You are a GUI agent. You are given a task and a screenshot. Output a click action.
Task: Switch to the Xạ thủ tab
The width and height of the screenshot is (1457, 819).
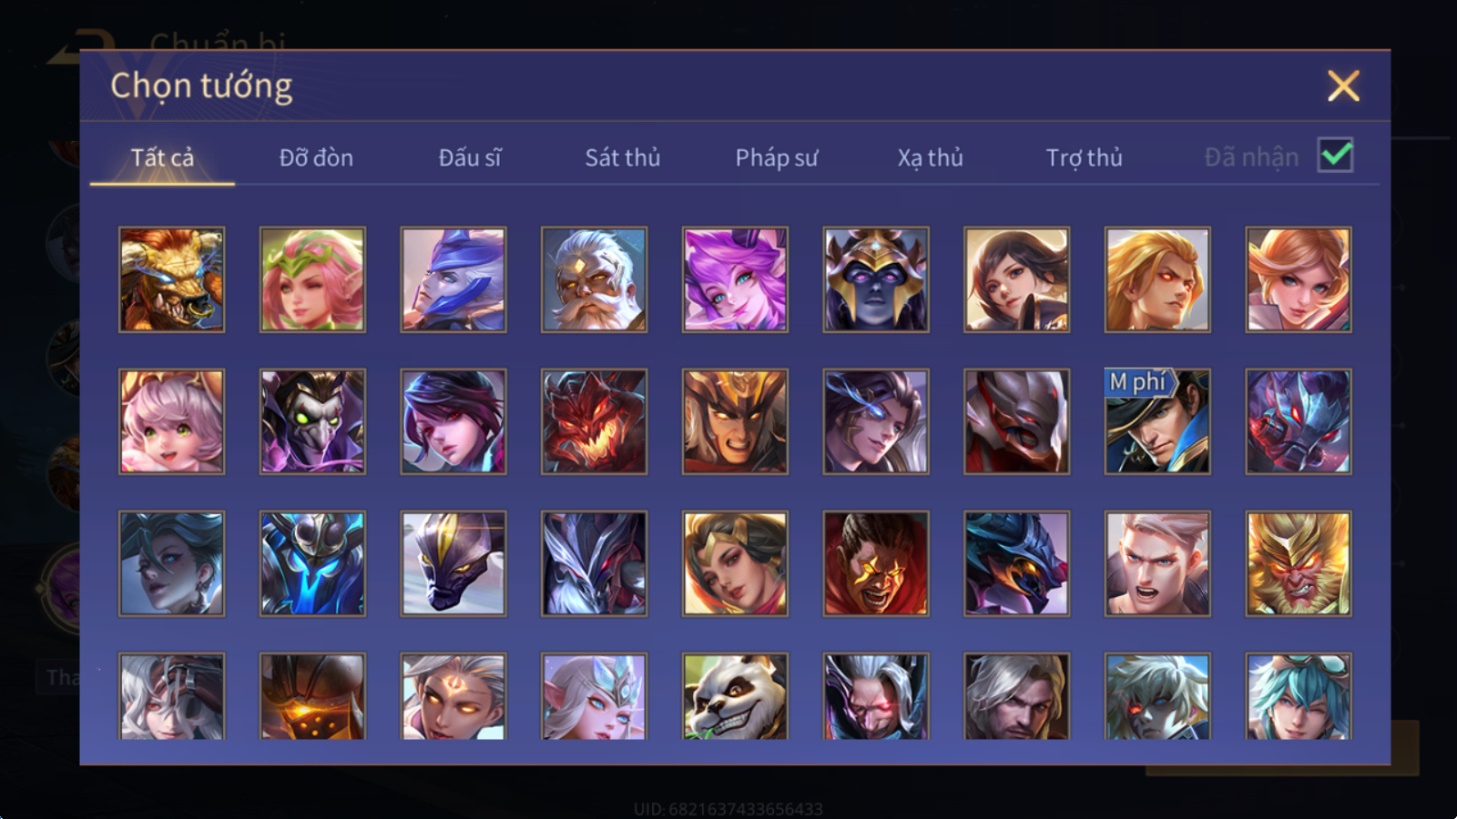[930, 157]
